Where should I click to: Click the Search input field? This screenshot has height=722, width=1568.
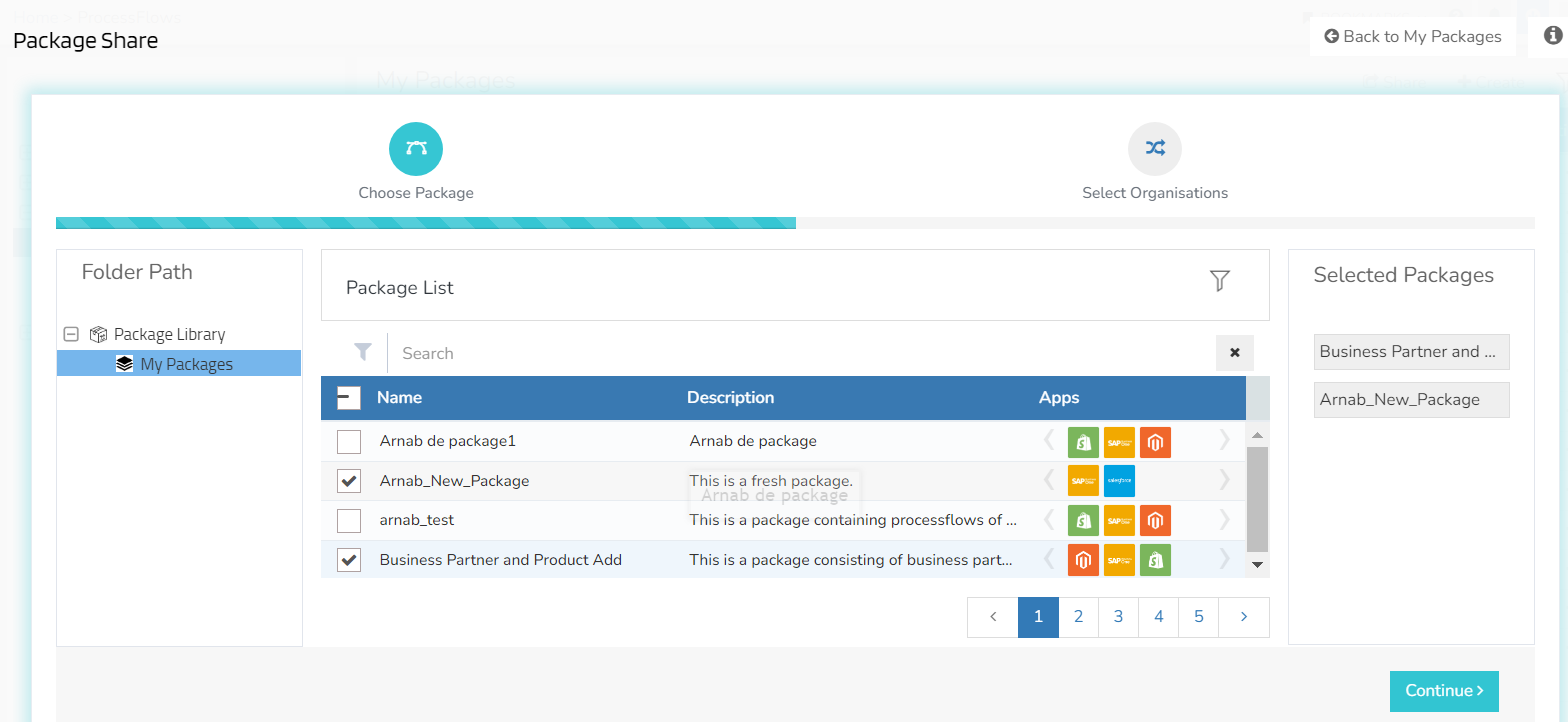pos(800,353)
